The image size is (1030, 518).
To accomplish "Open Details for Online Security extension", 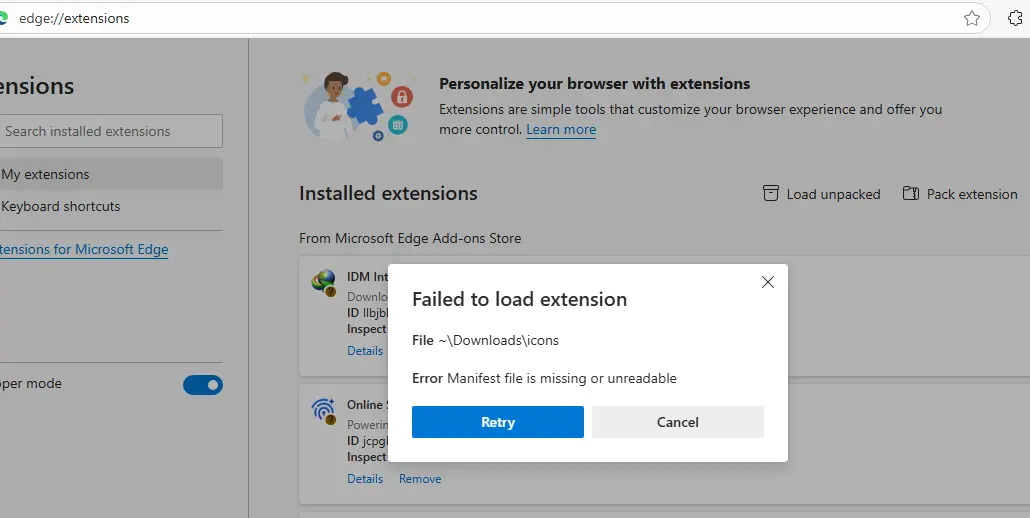I will (365, 479).
